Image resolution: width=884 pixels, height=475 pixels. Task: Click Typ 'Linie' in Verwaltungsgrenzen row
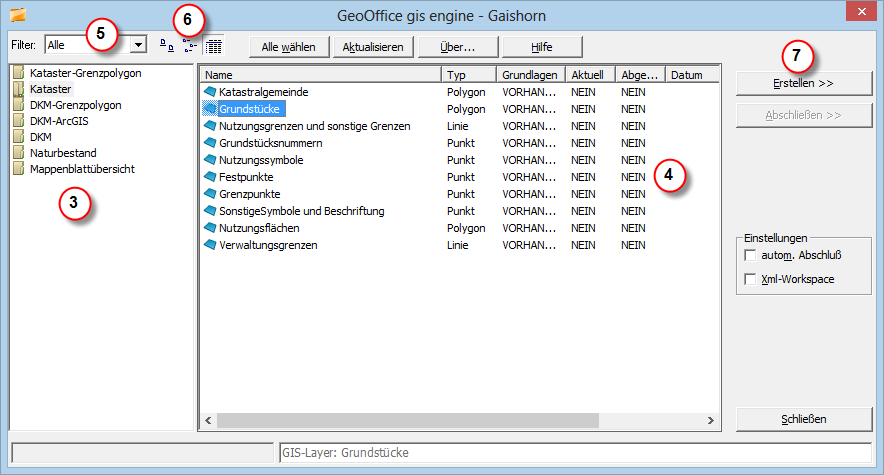coord(458,245)
